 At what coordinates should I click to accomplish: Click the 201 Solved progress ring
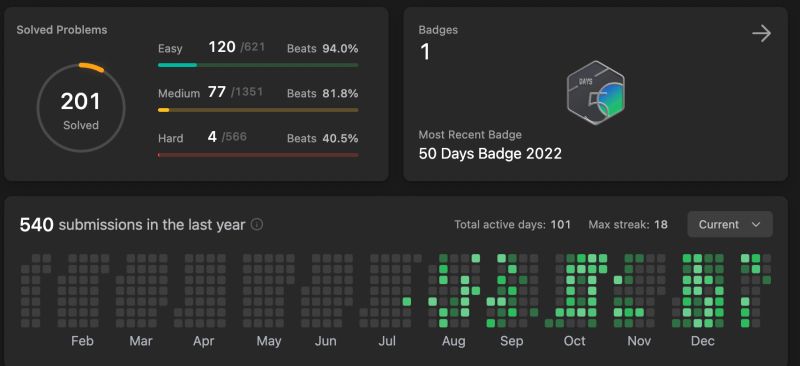tap(81, 108)
